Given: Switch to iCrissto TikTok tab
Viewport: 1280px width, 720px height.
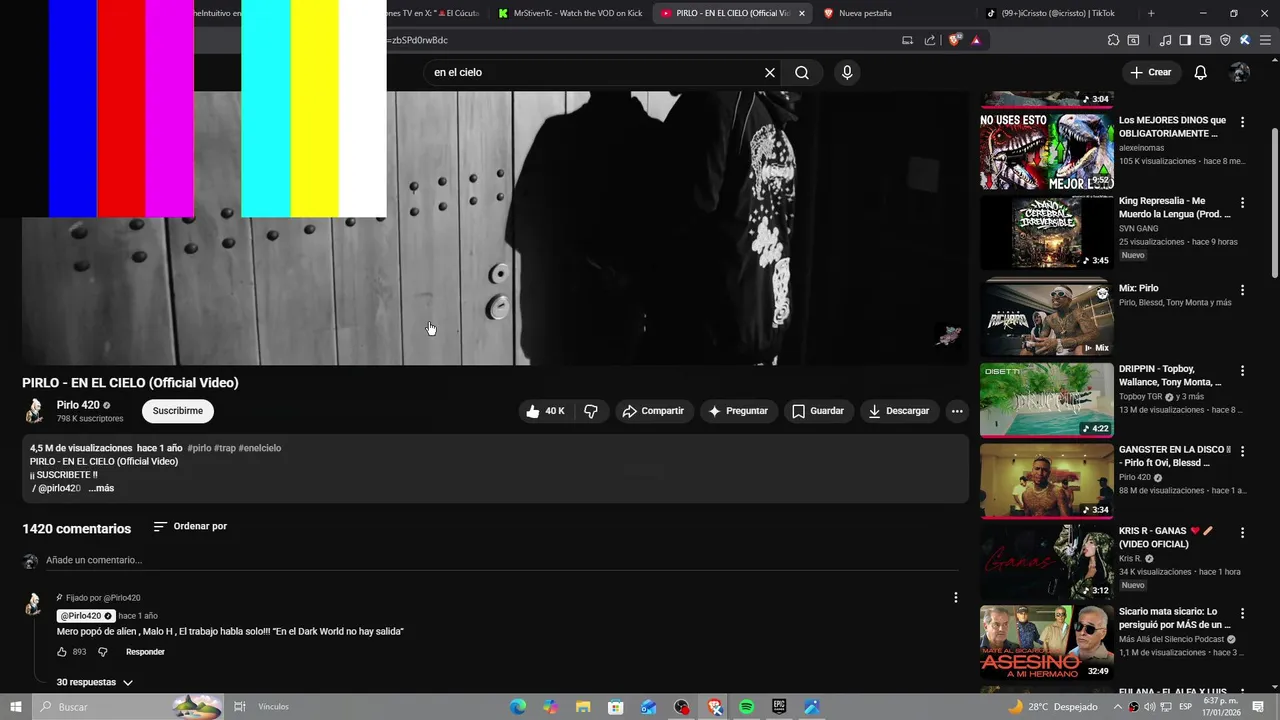Looking at the screenshot, I should tap(1057, 13).
